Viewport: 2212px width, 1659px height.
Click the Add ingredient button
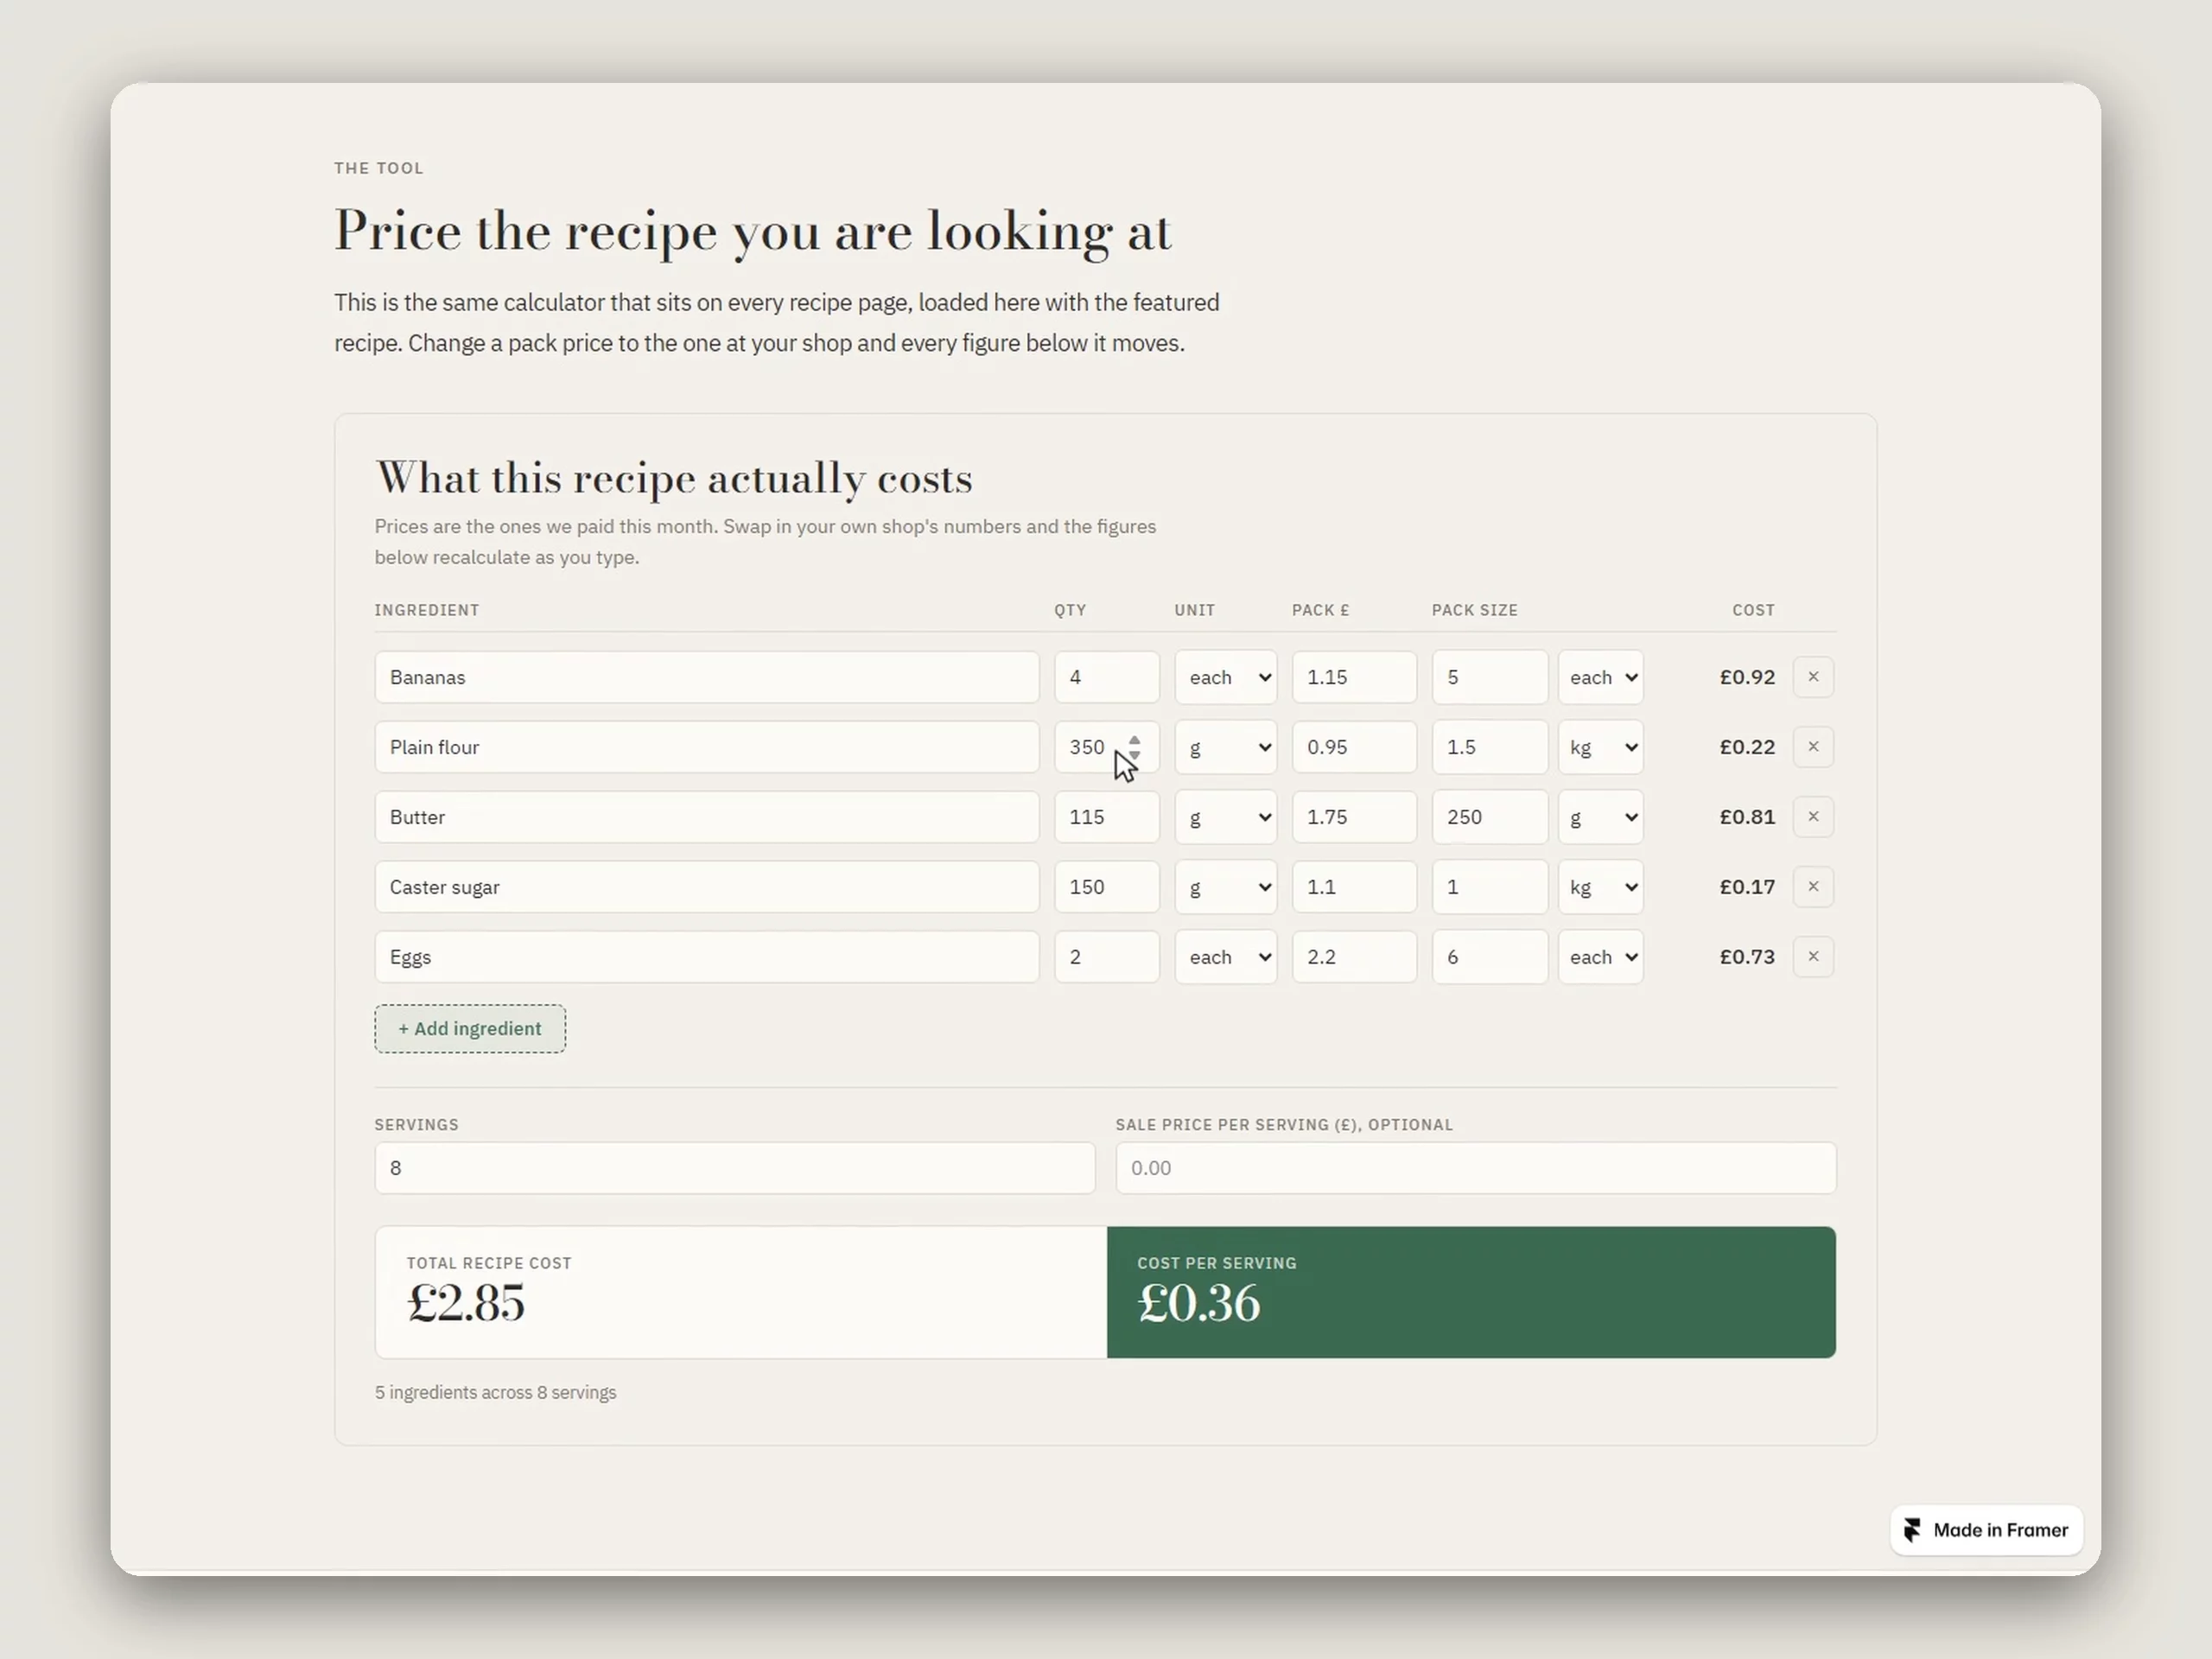[x=470, y=1029]
